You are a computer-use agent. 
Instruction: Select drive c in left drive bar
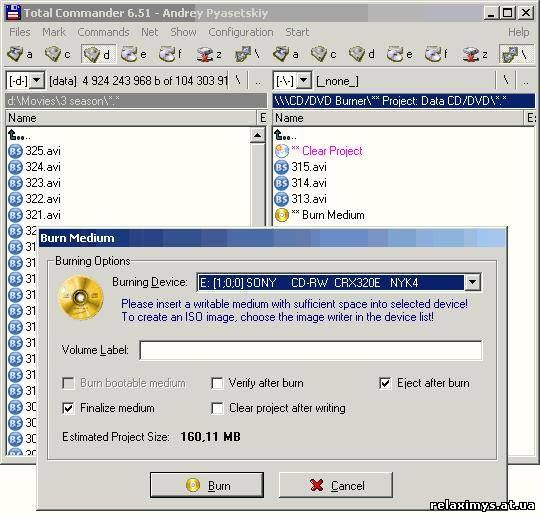(x=58, y=54)
